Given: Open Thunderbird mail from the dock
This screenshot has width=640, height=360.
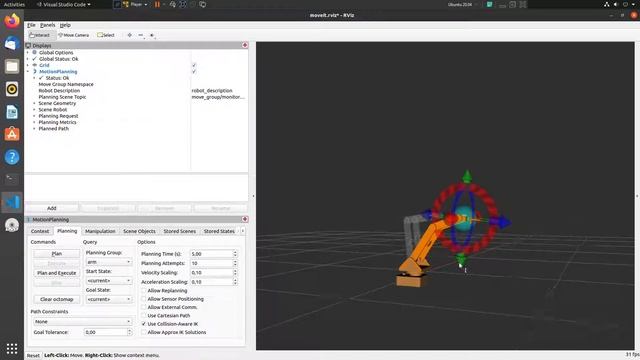Looking at the screenshot, I should 12,43.
